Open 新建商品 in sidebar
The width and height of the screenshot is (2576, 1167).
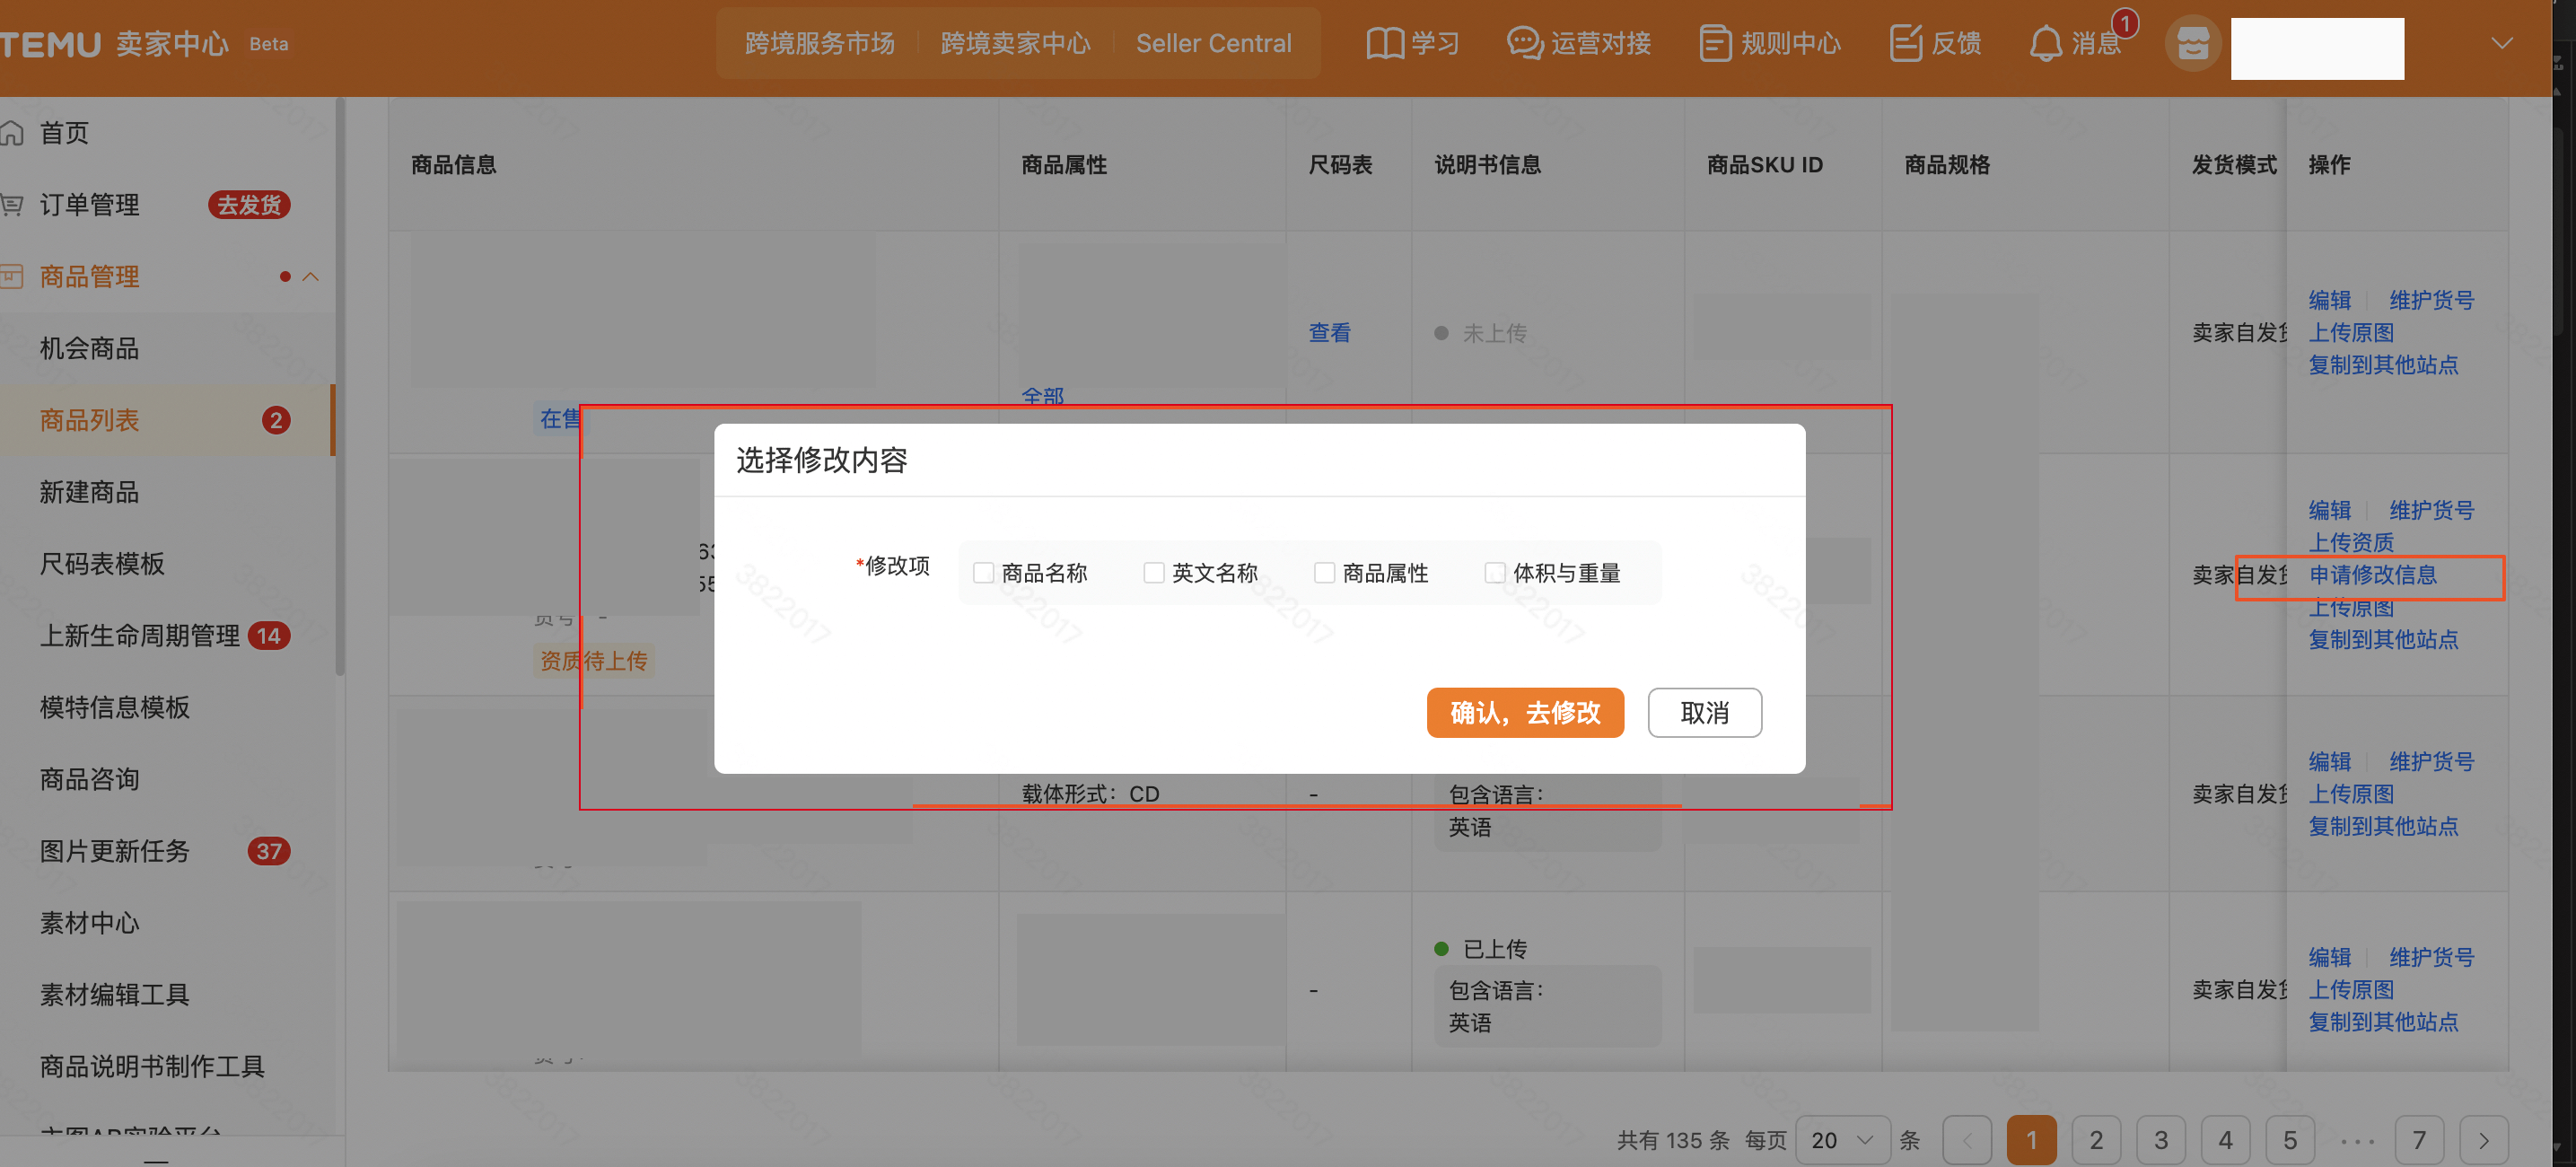point(89,492)
